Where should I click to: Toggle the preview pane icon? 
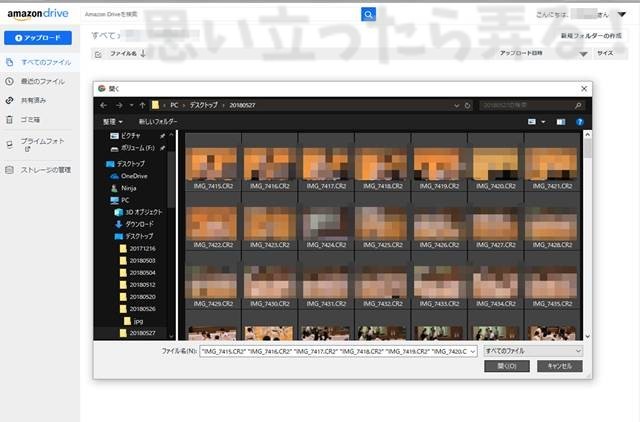point(561,122)
